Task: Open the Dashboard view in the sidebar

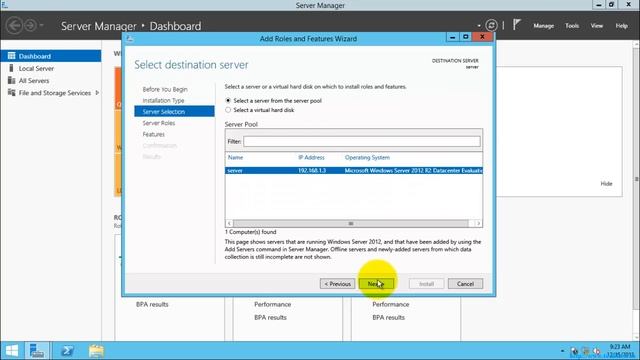Action: 51,56
